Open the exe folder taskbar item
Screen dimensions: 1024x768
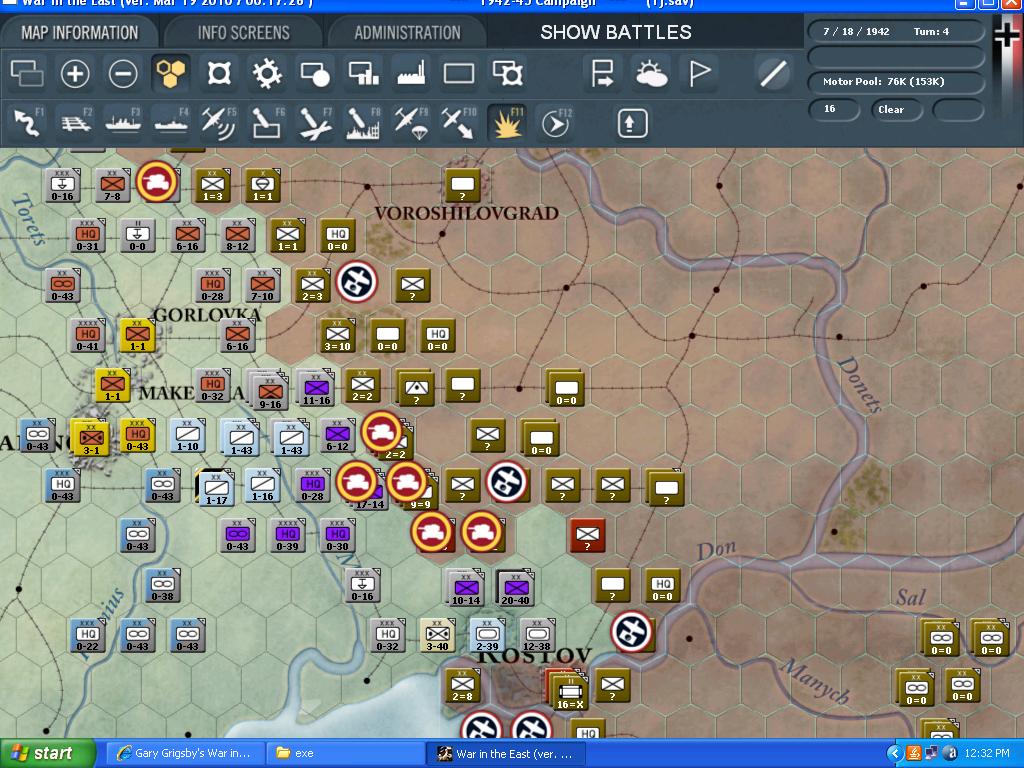(344, 754)
